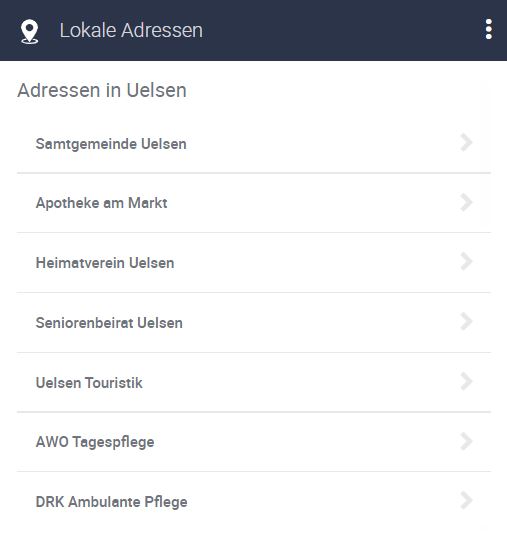The image size is (507, 545).
Task: Click chevron next to Heimatverein Uelsen
Action: tap(466, 261)
